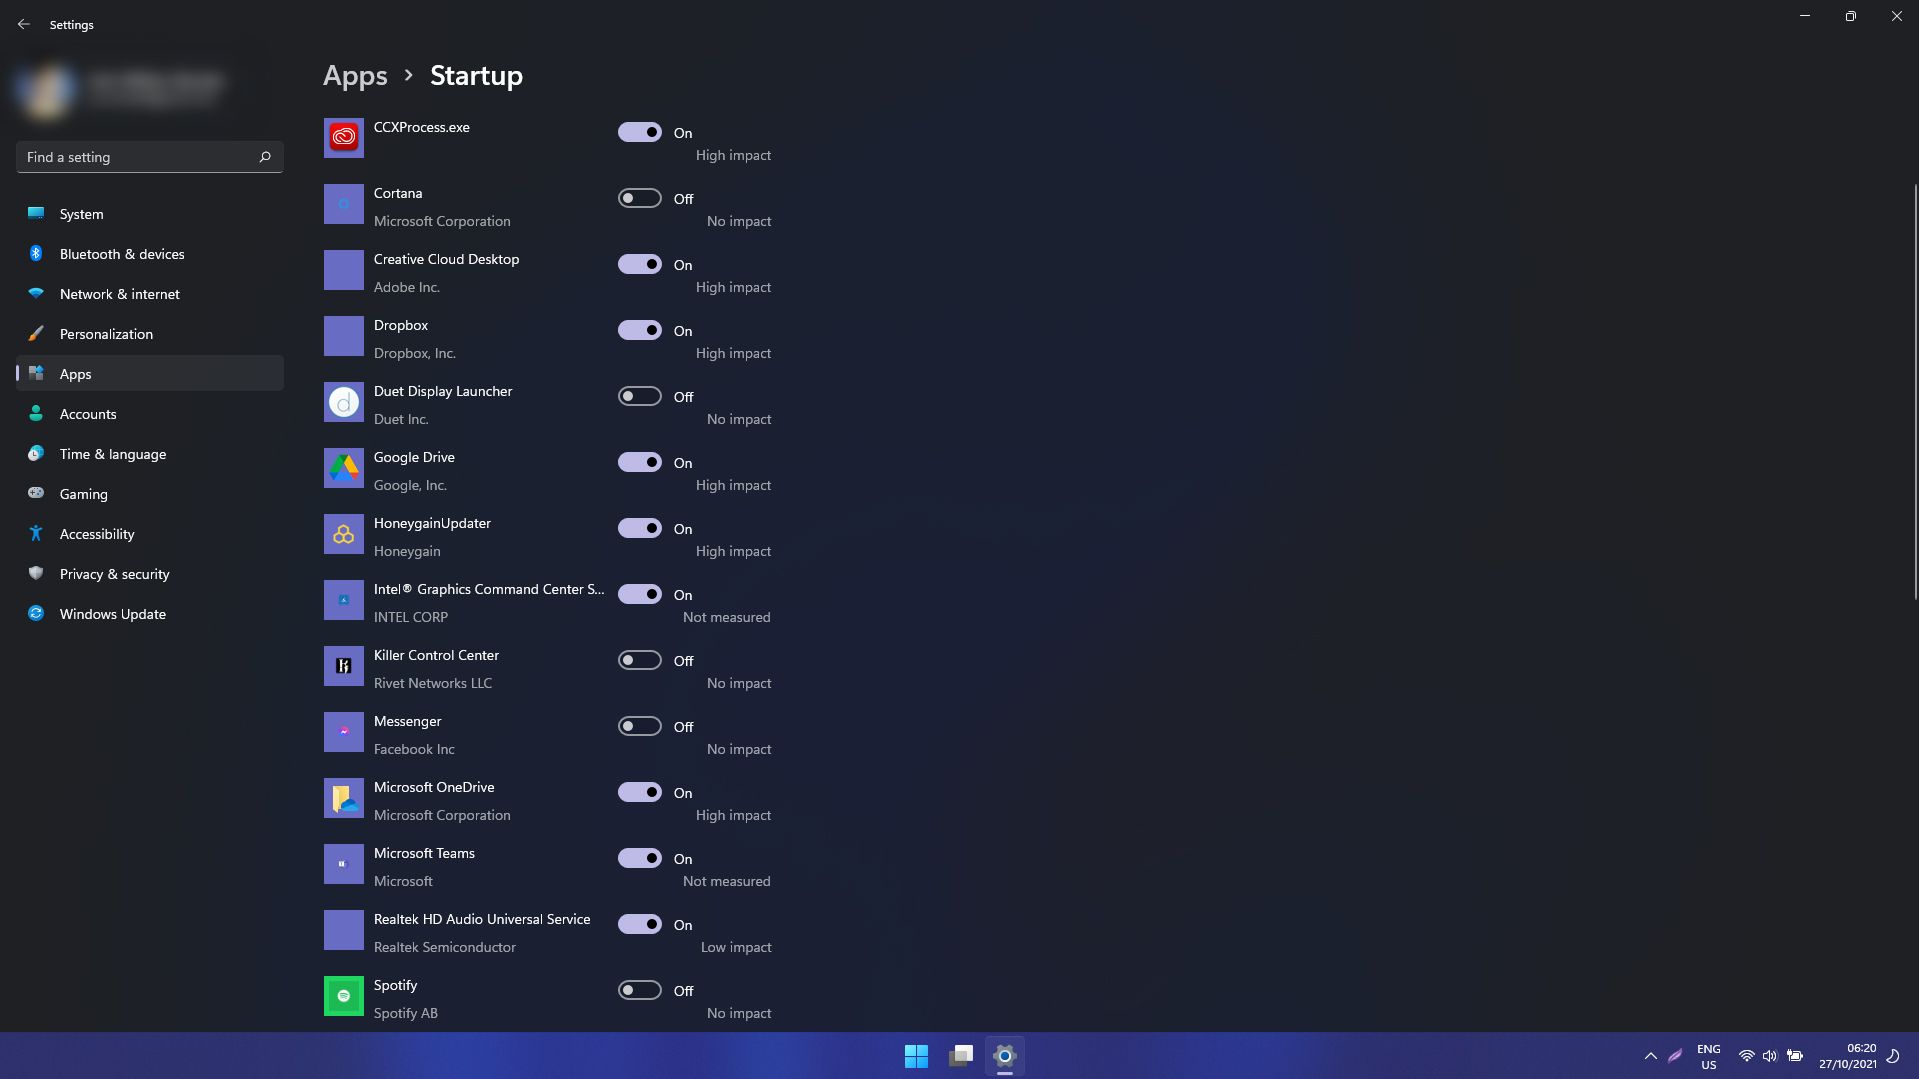Image resolution: width=1919 pixels, height=1079 pixels.
Task: Click the Spotify app icon
Action: coord(343,996)
